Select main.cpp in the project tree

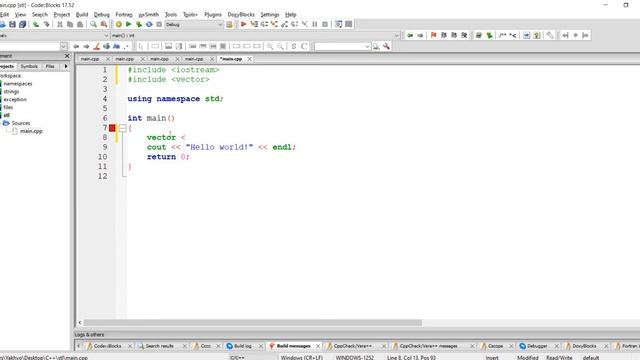(x=31, y=131)
